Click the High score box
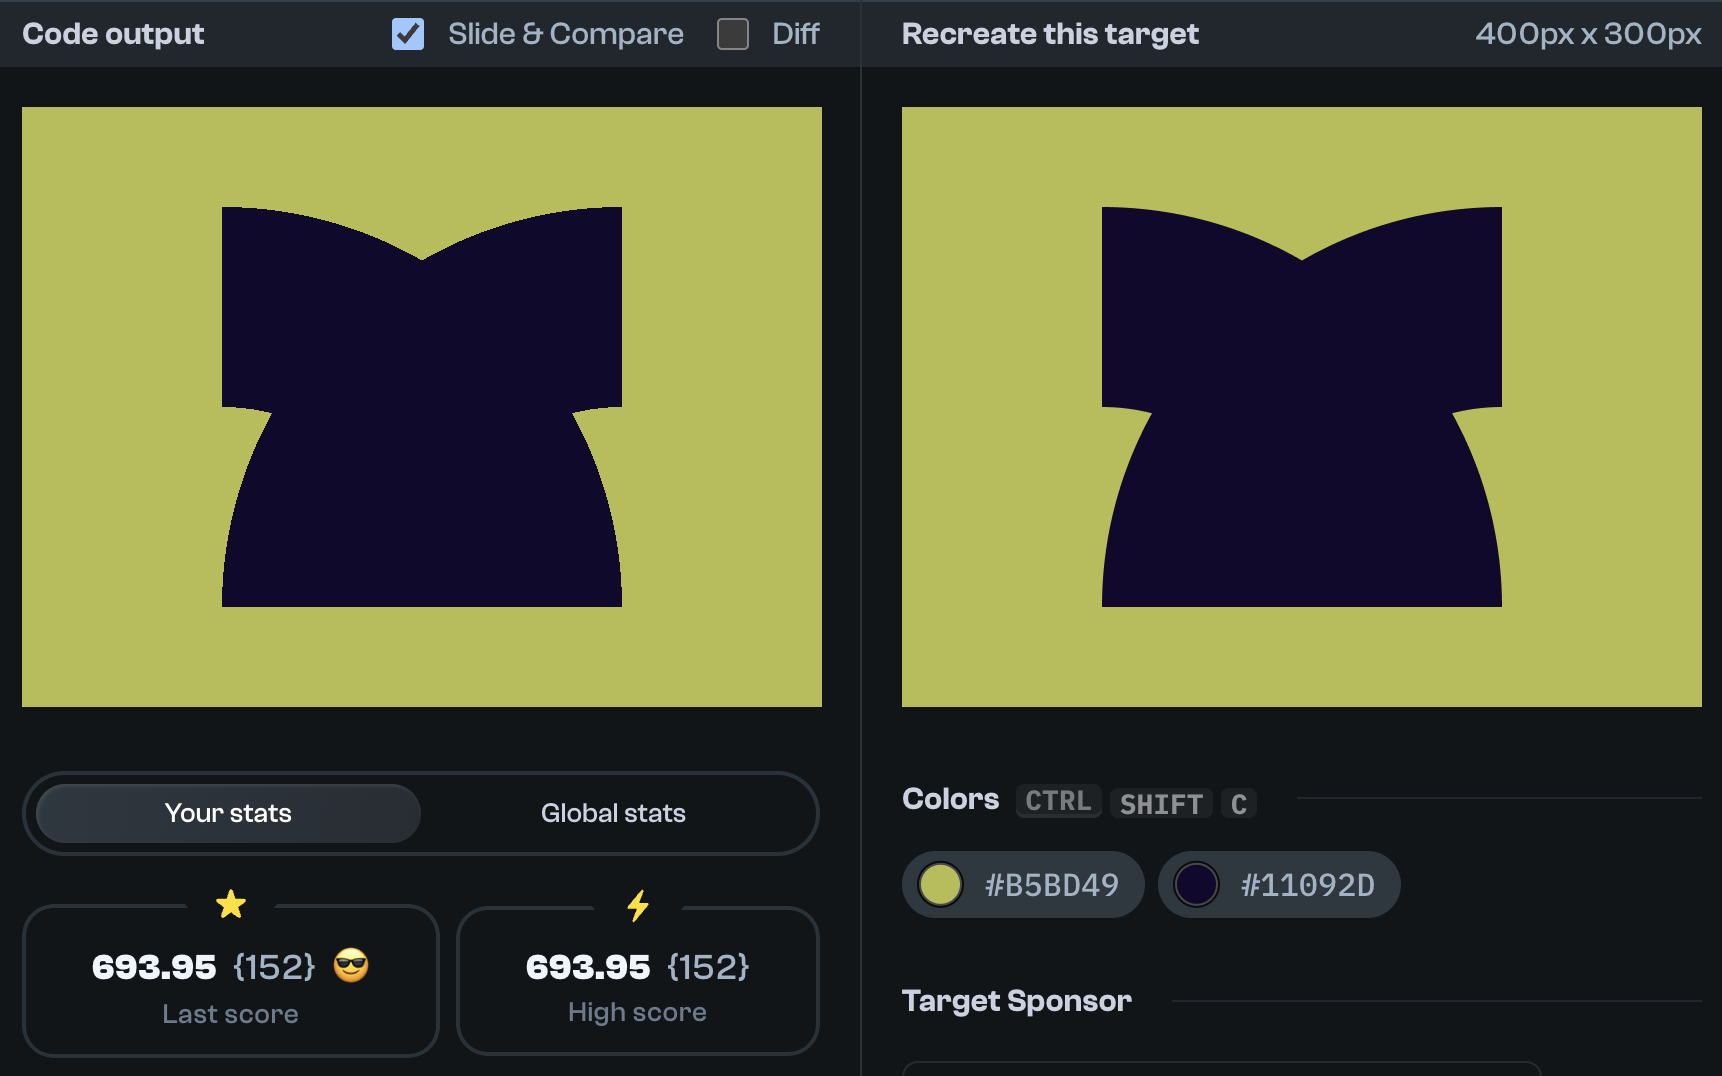Image resolution: width=1722 pixels, height=1076 pixels. tap(638, 981)
